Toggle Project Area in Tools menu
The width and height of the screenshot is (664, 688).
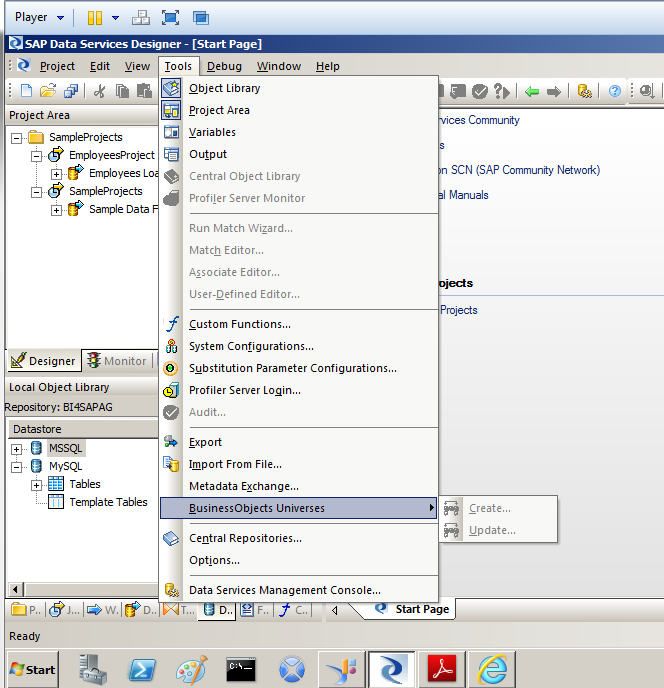point(299,110)
